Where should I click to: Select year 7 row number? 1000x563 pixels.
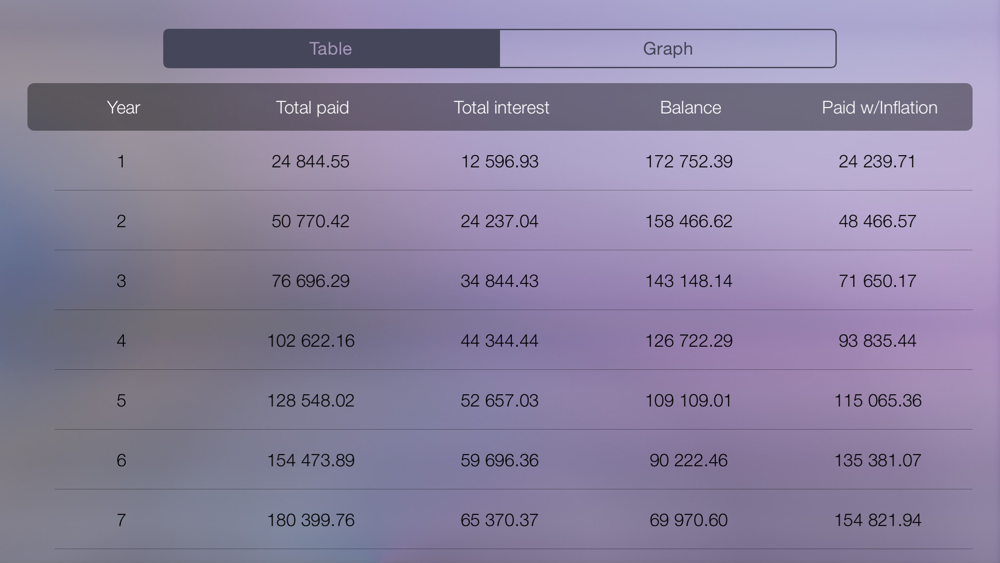click(121, 520)
